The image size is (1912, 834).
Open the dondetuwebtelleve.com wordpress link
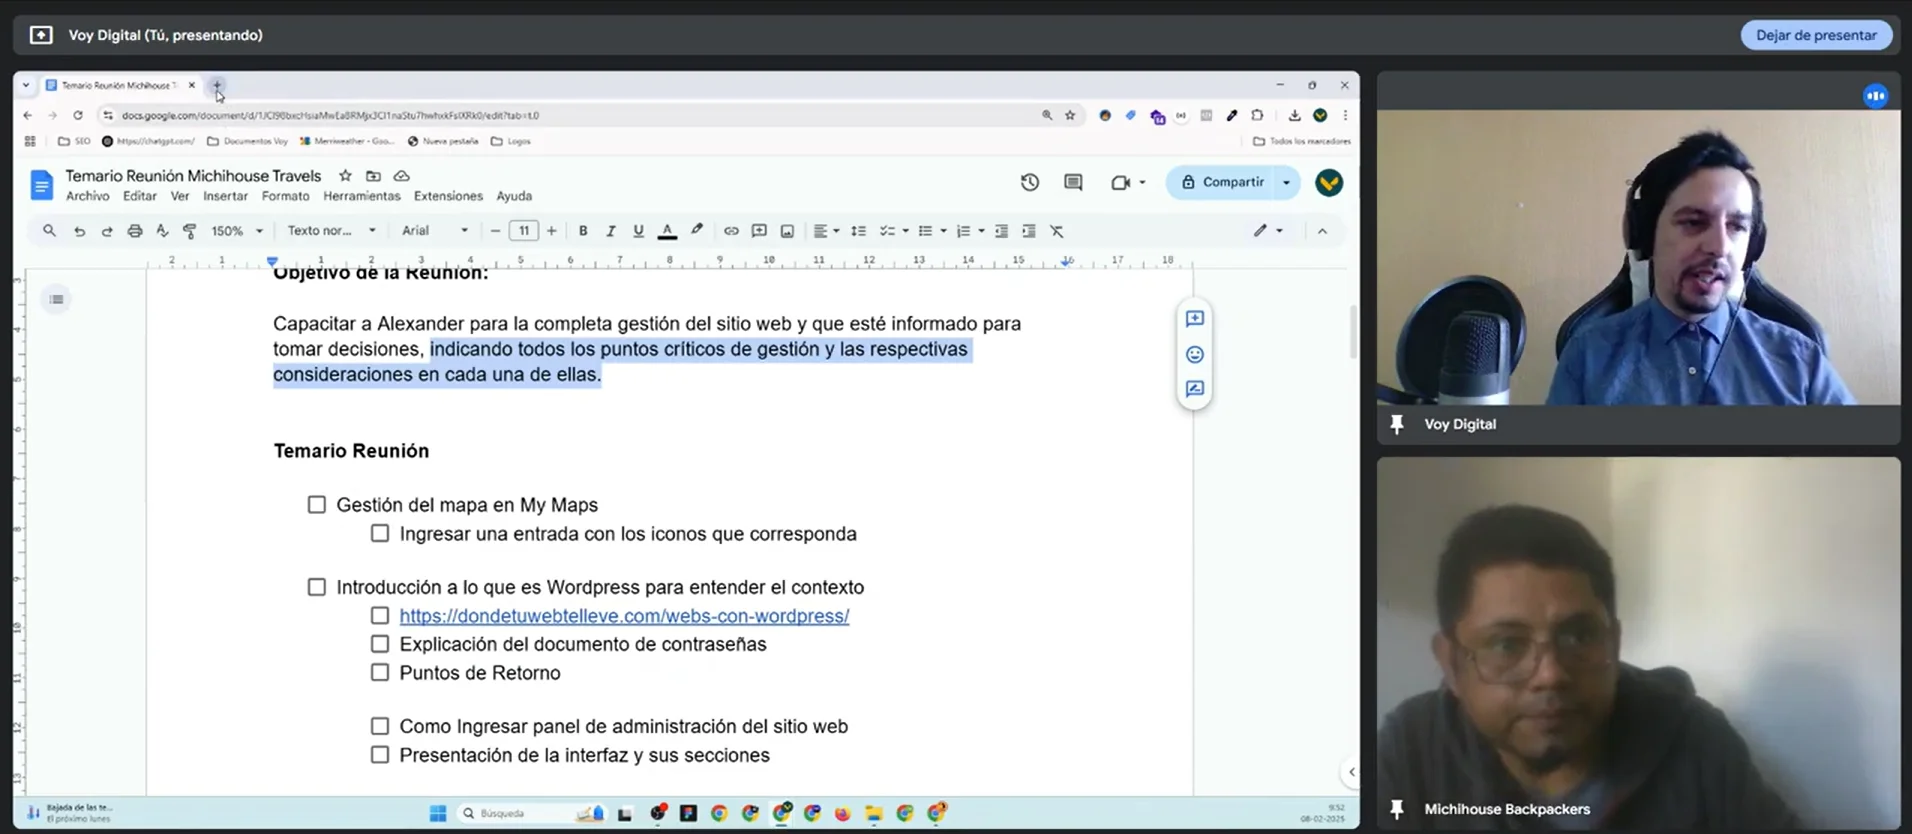pyautogui.click(x=624, y=616)
